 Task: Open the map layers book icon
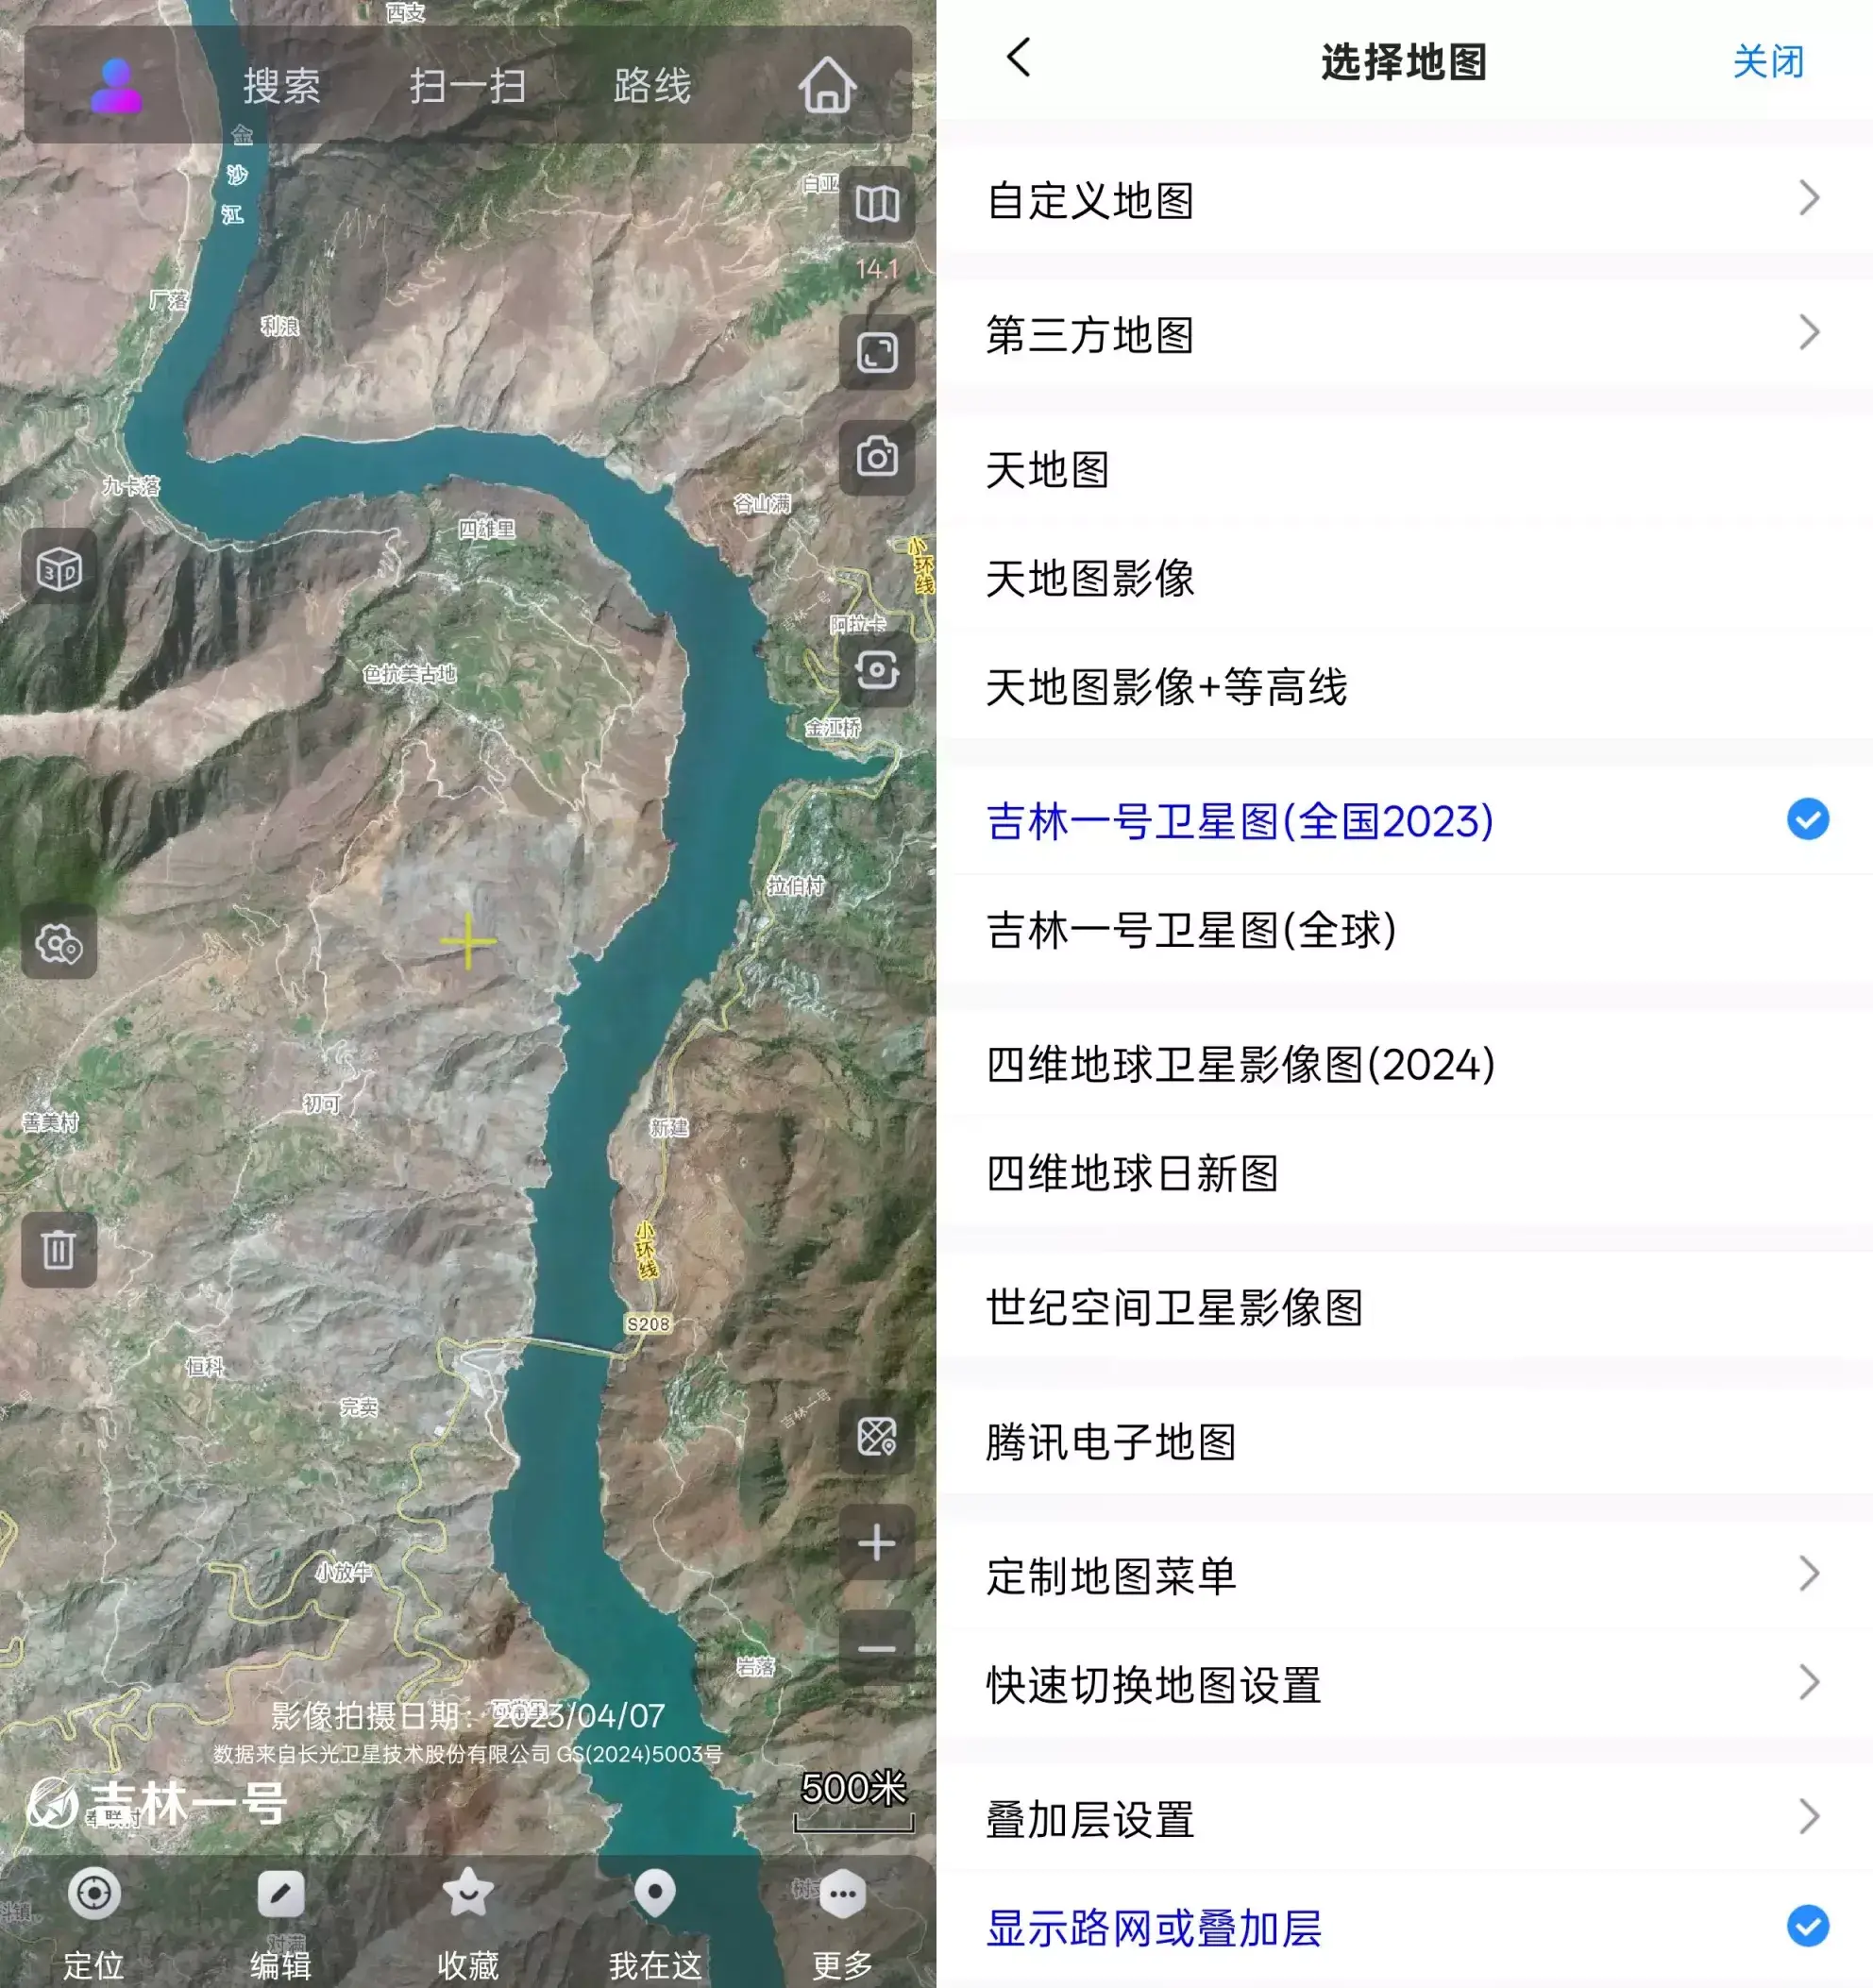[x=876, y=204]
